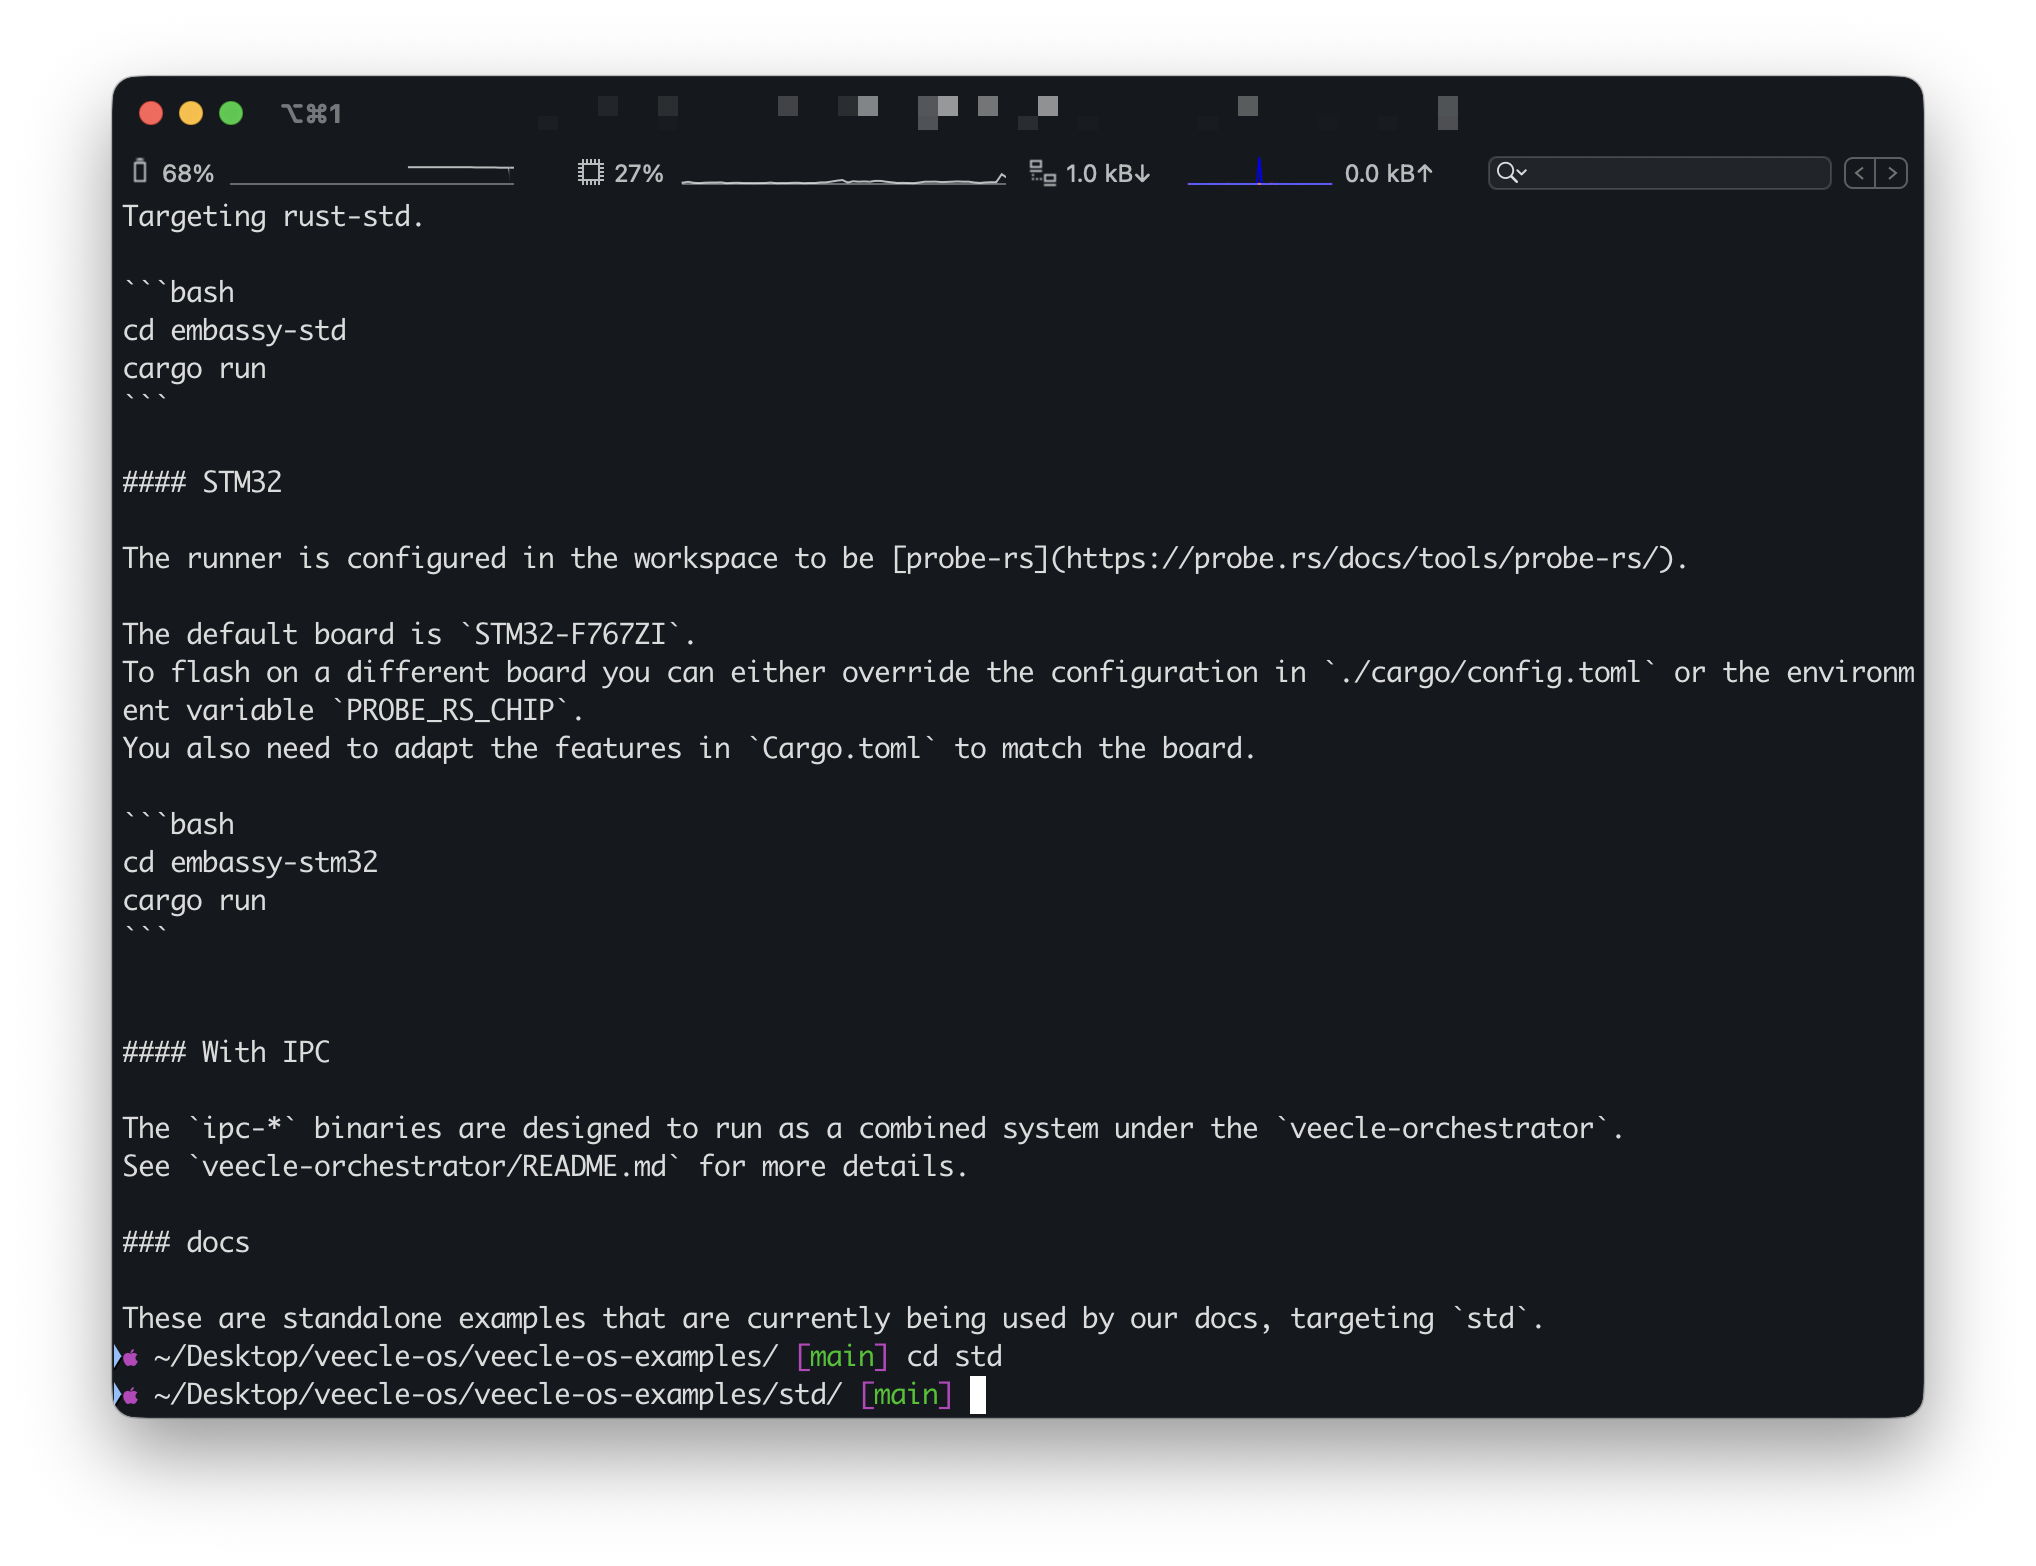Open search options dropdown chevron
The width and height of the screenshot is (2036, 1566).
tap(1522, 173)
